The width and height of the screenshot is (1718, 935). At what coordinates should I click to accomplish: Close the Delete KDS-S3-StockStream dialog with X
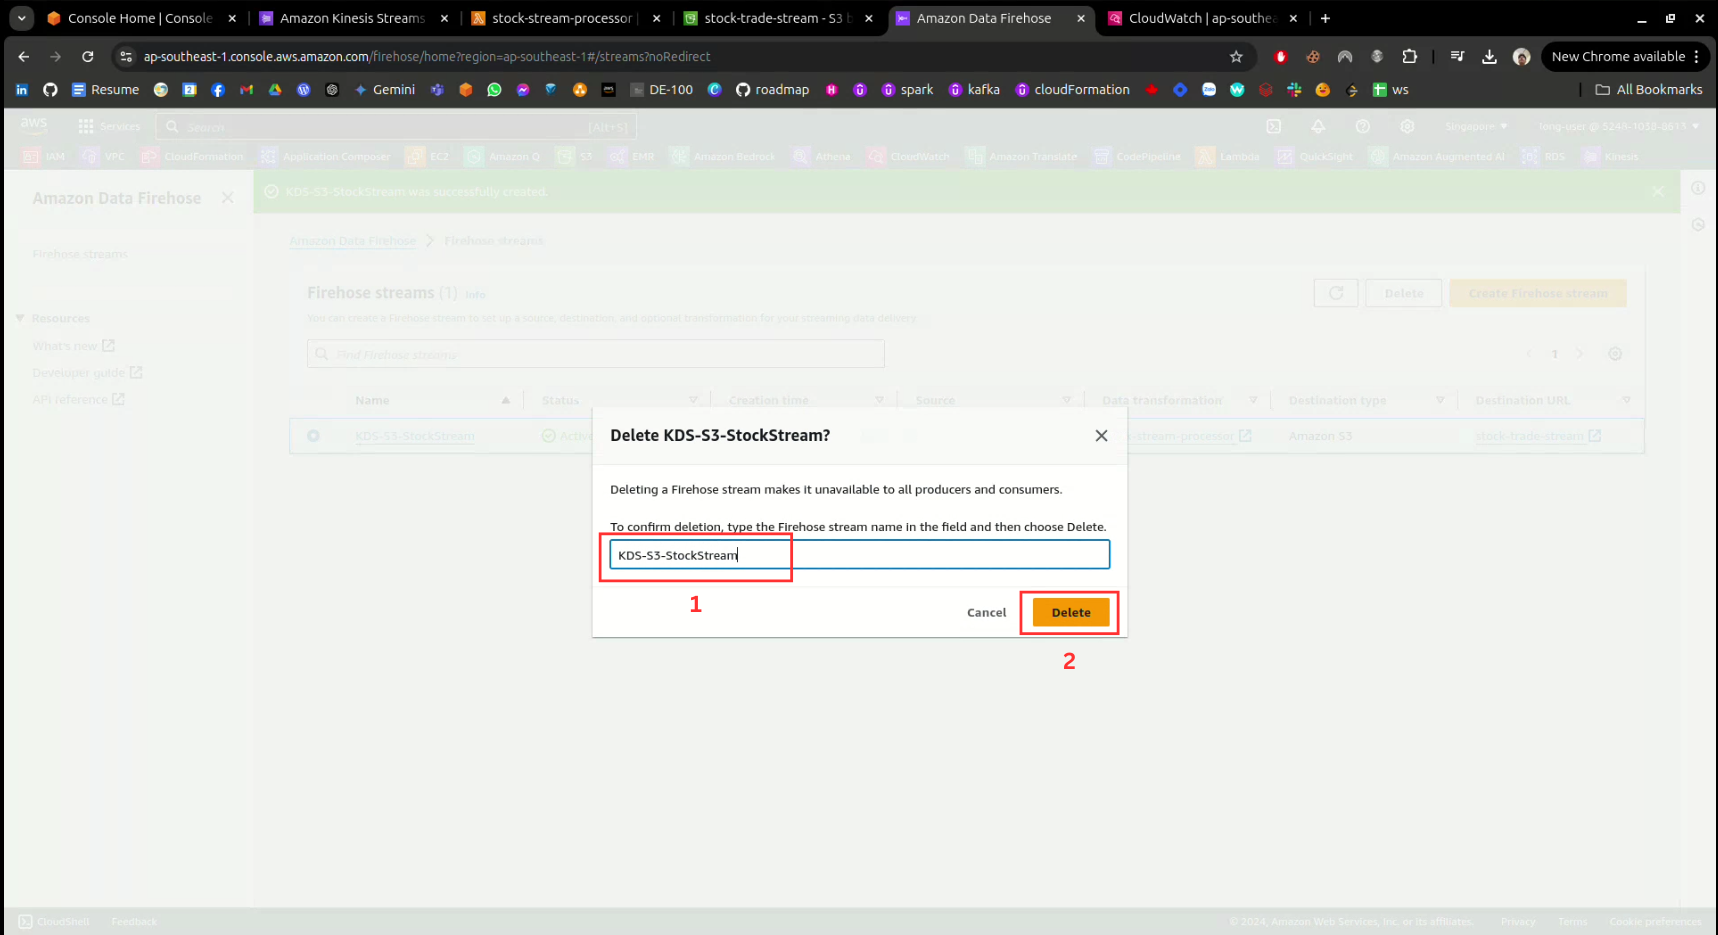point(1101,436)
